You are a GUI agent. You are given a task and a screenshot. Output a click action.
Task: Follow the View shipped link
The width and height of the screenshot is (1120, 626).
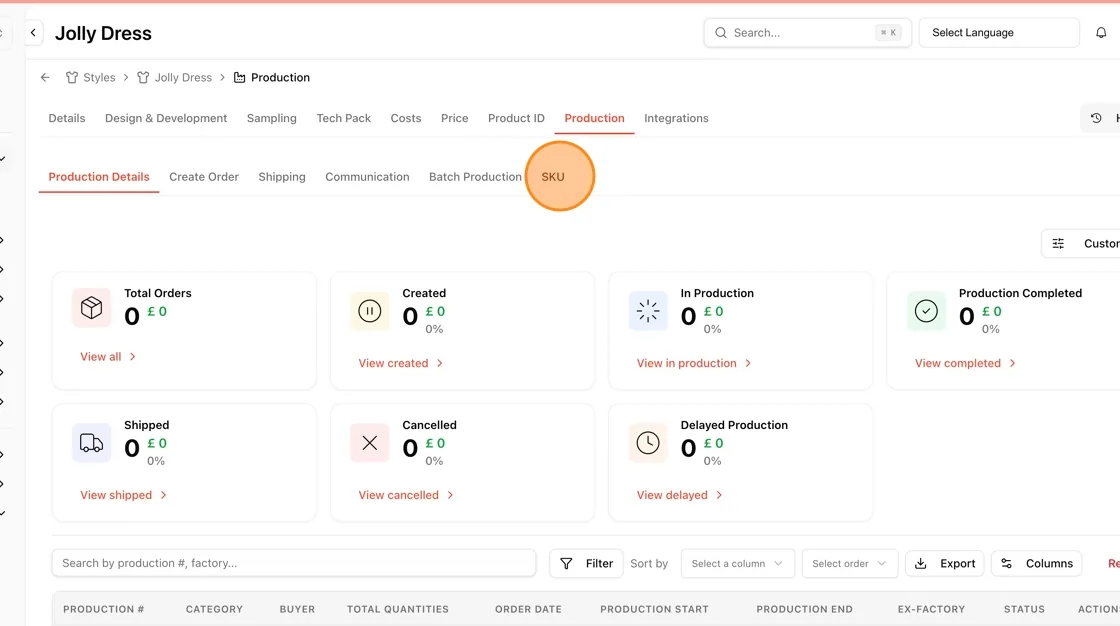[123, 495]
